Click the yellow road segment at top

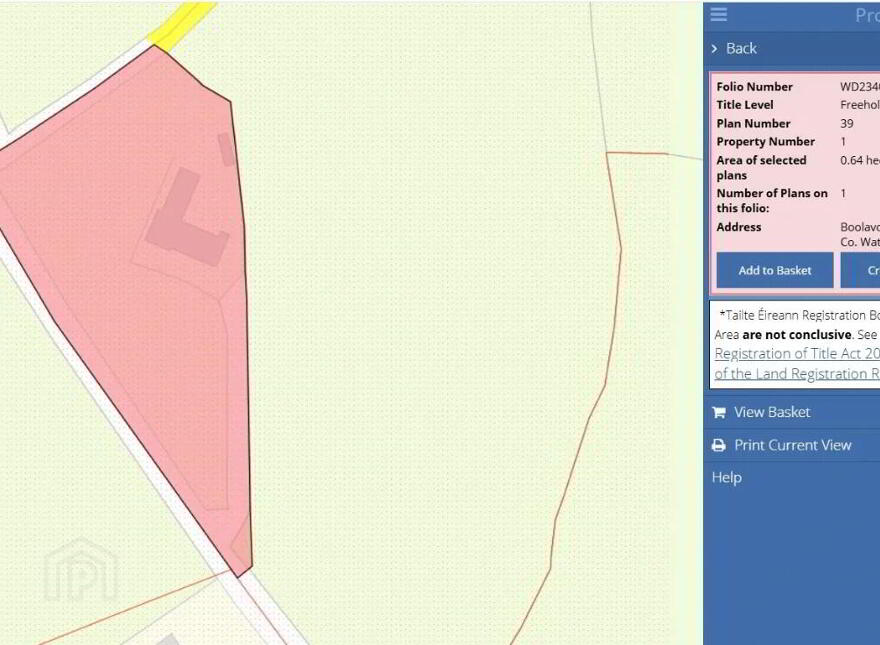[181, 25]
